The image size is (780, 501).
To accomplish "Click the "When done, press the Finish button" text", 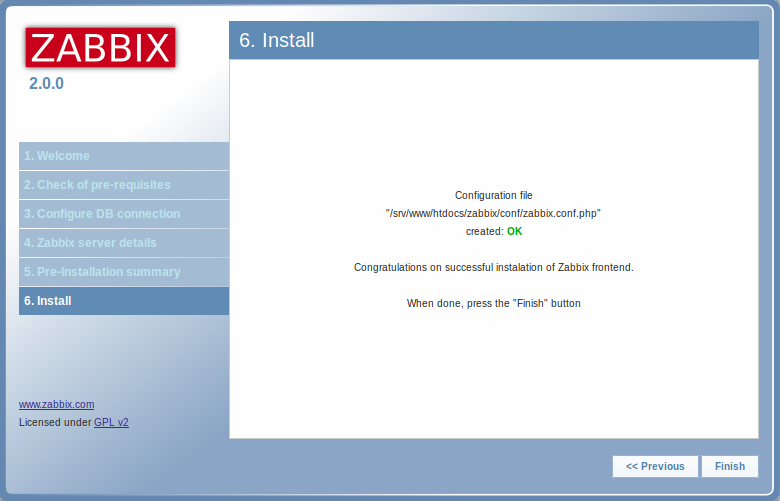I will pos(493,303).
